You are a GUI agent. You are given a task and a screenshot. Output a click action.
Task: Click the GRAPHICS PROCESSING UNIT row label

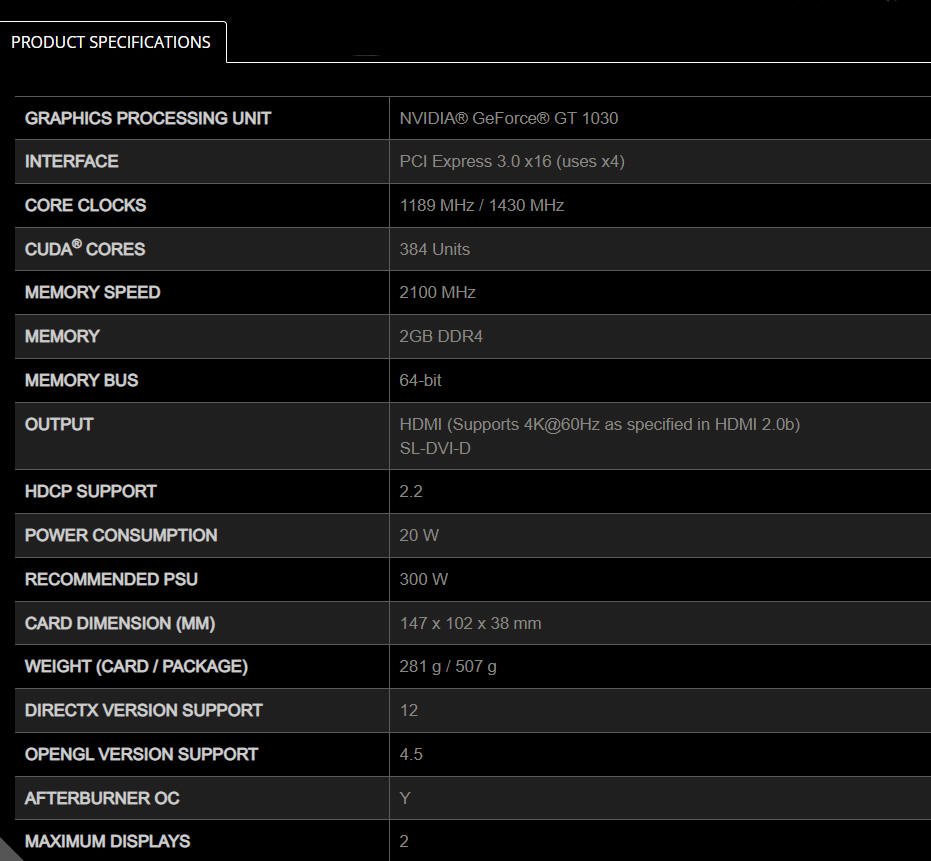[x=148, y=118]
